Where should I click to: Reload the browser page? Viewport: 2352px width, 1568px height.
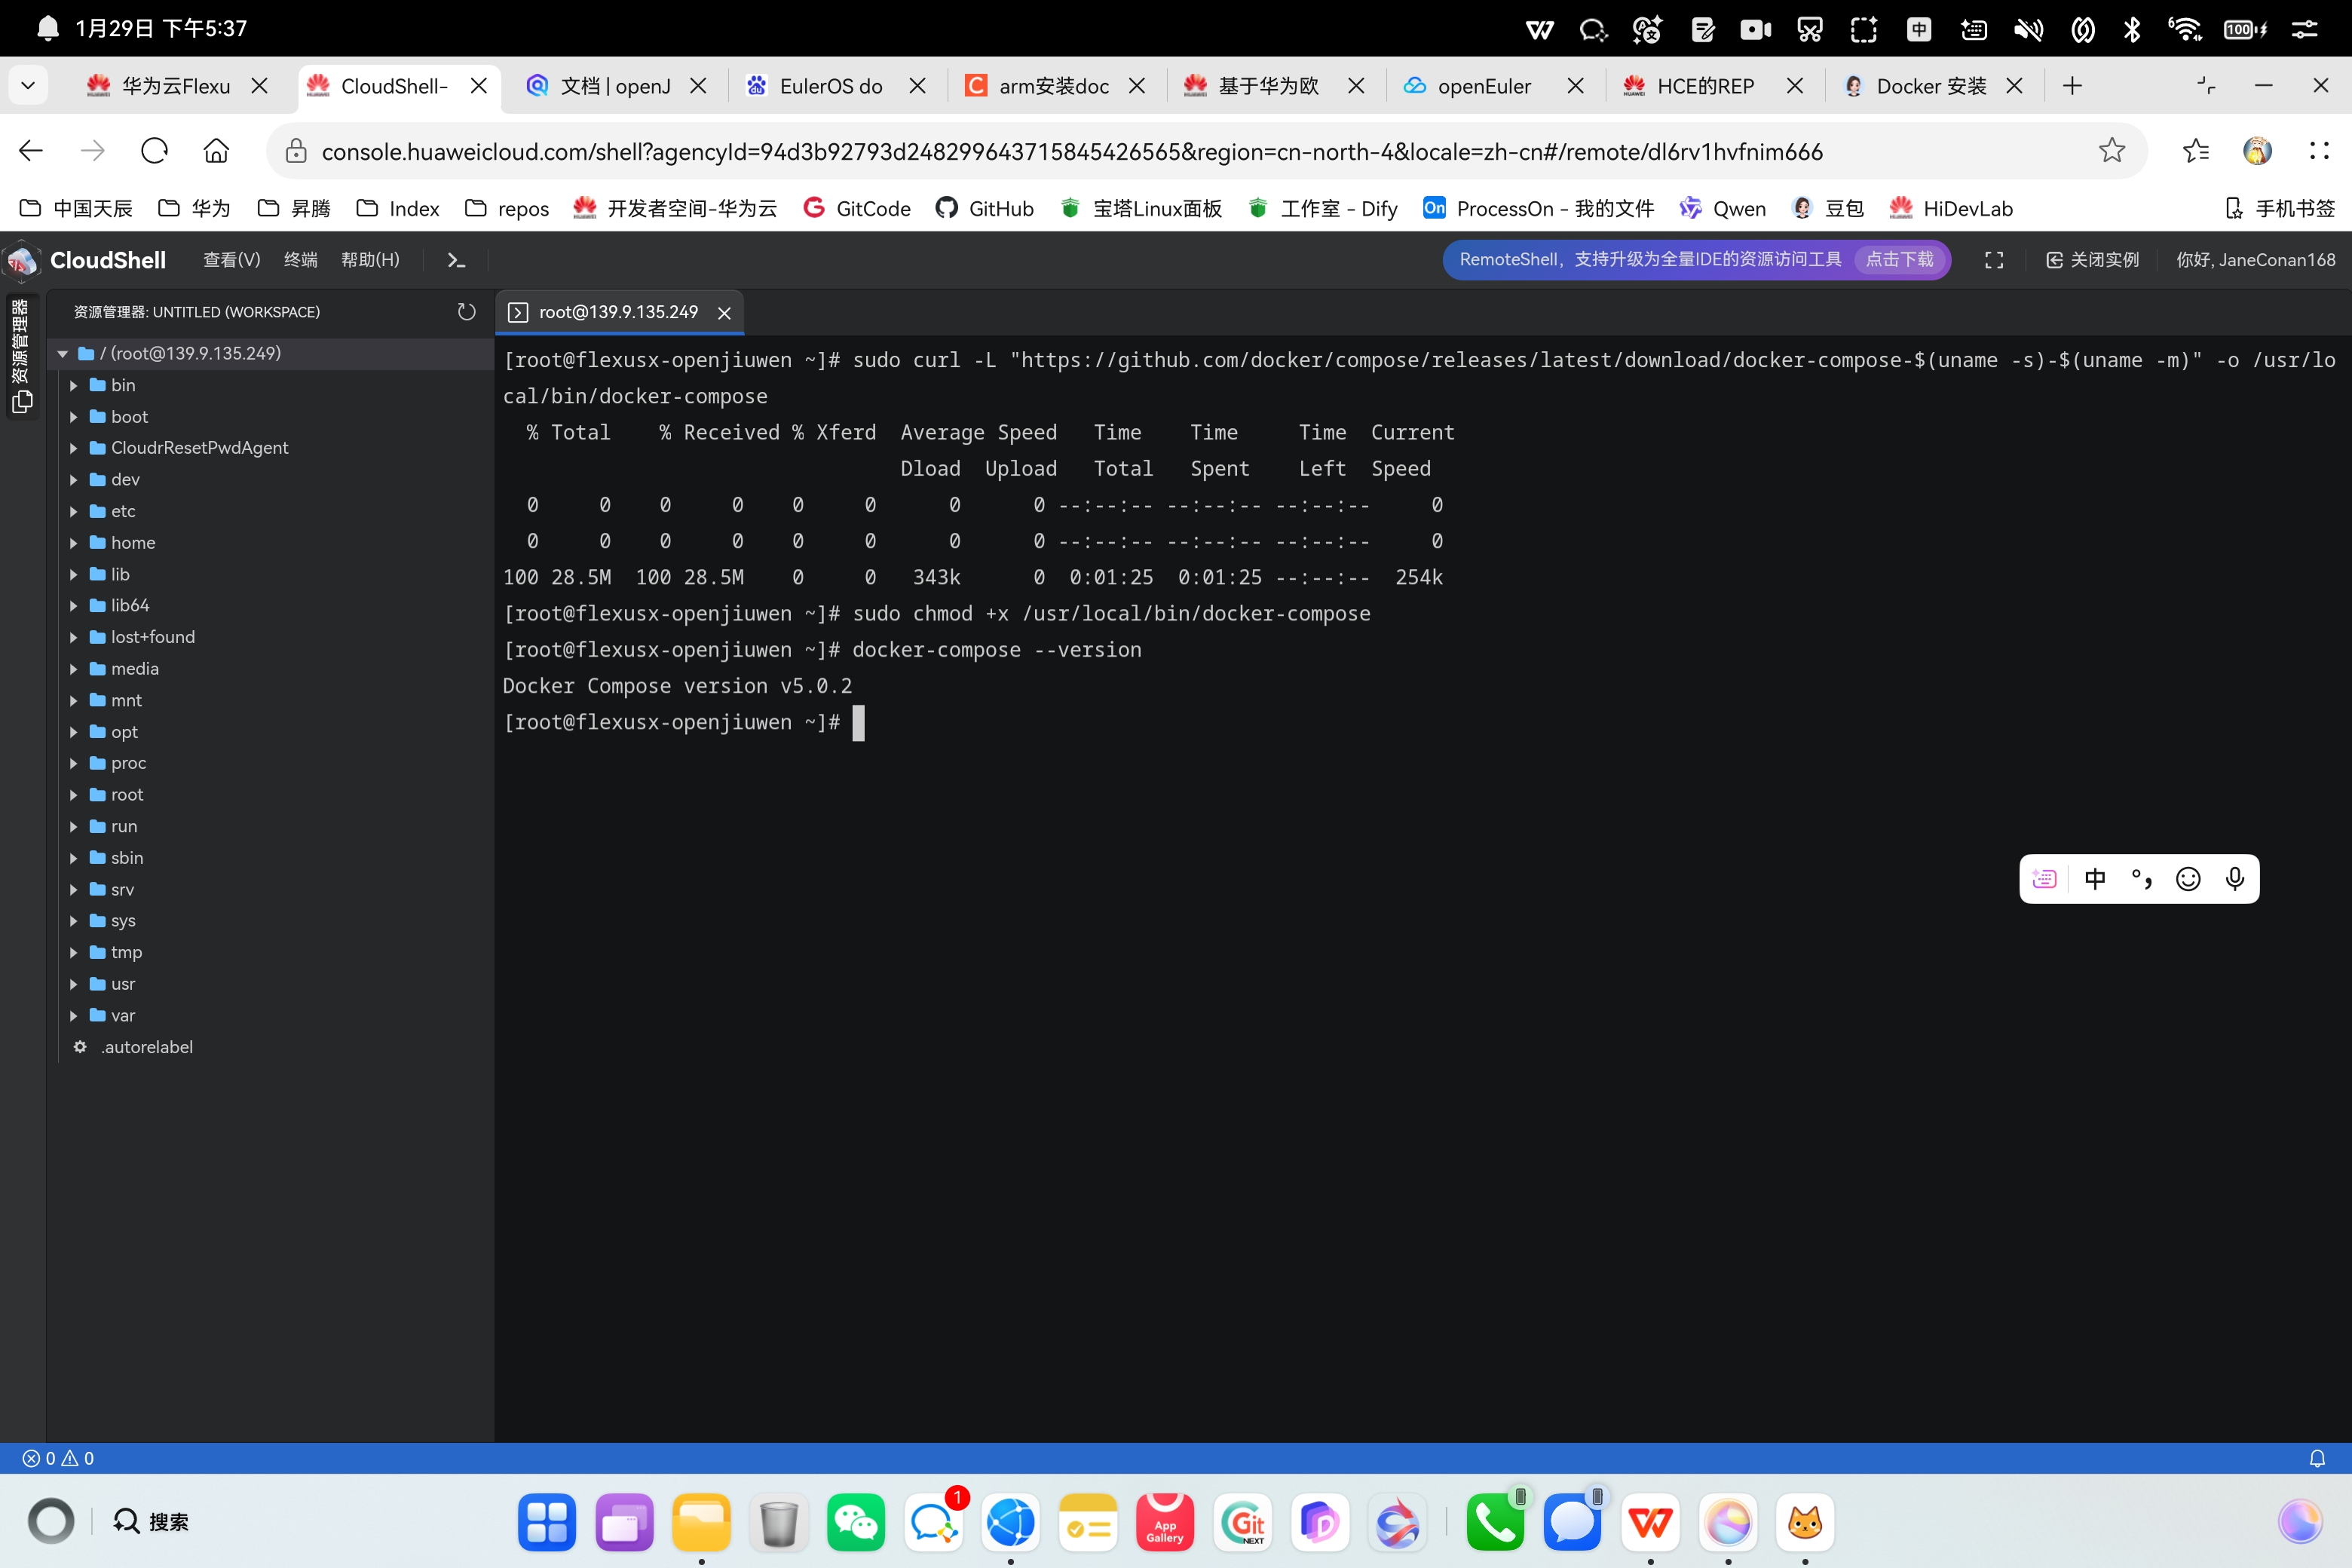(x=154, y=151)
